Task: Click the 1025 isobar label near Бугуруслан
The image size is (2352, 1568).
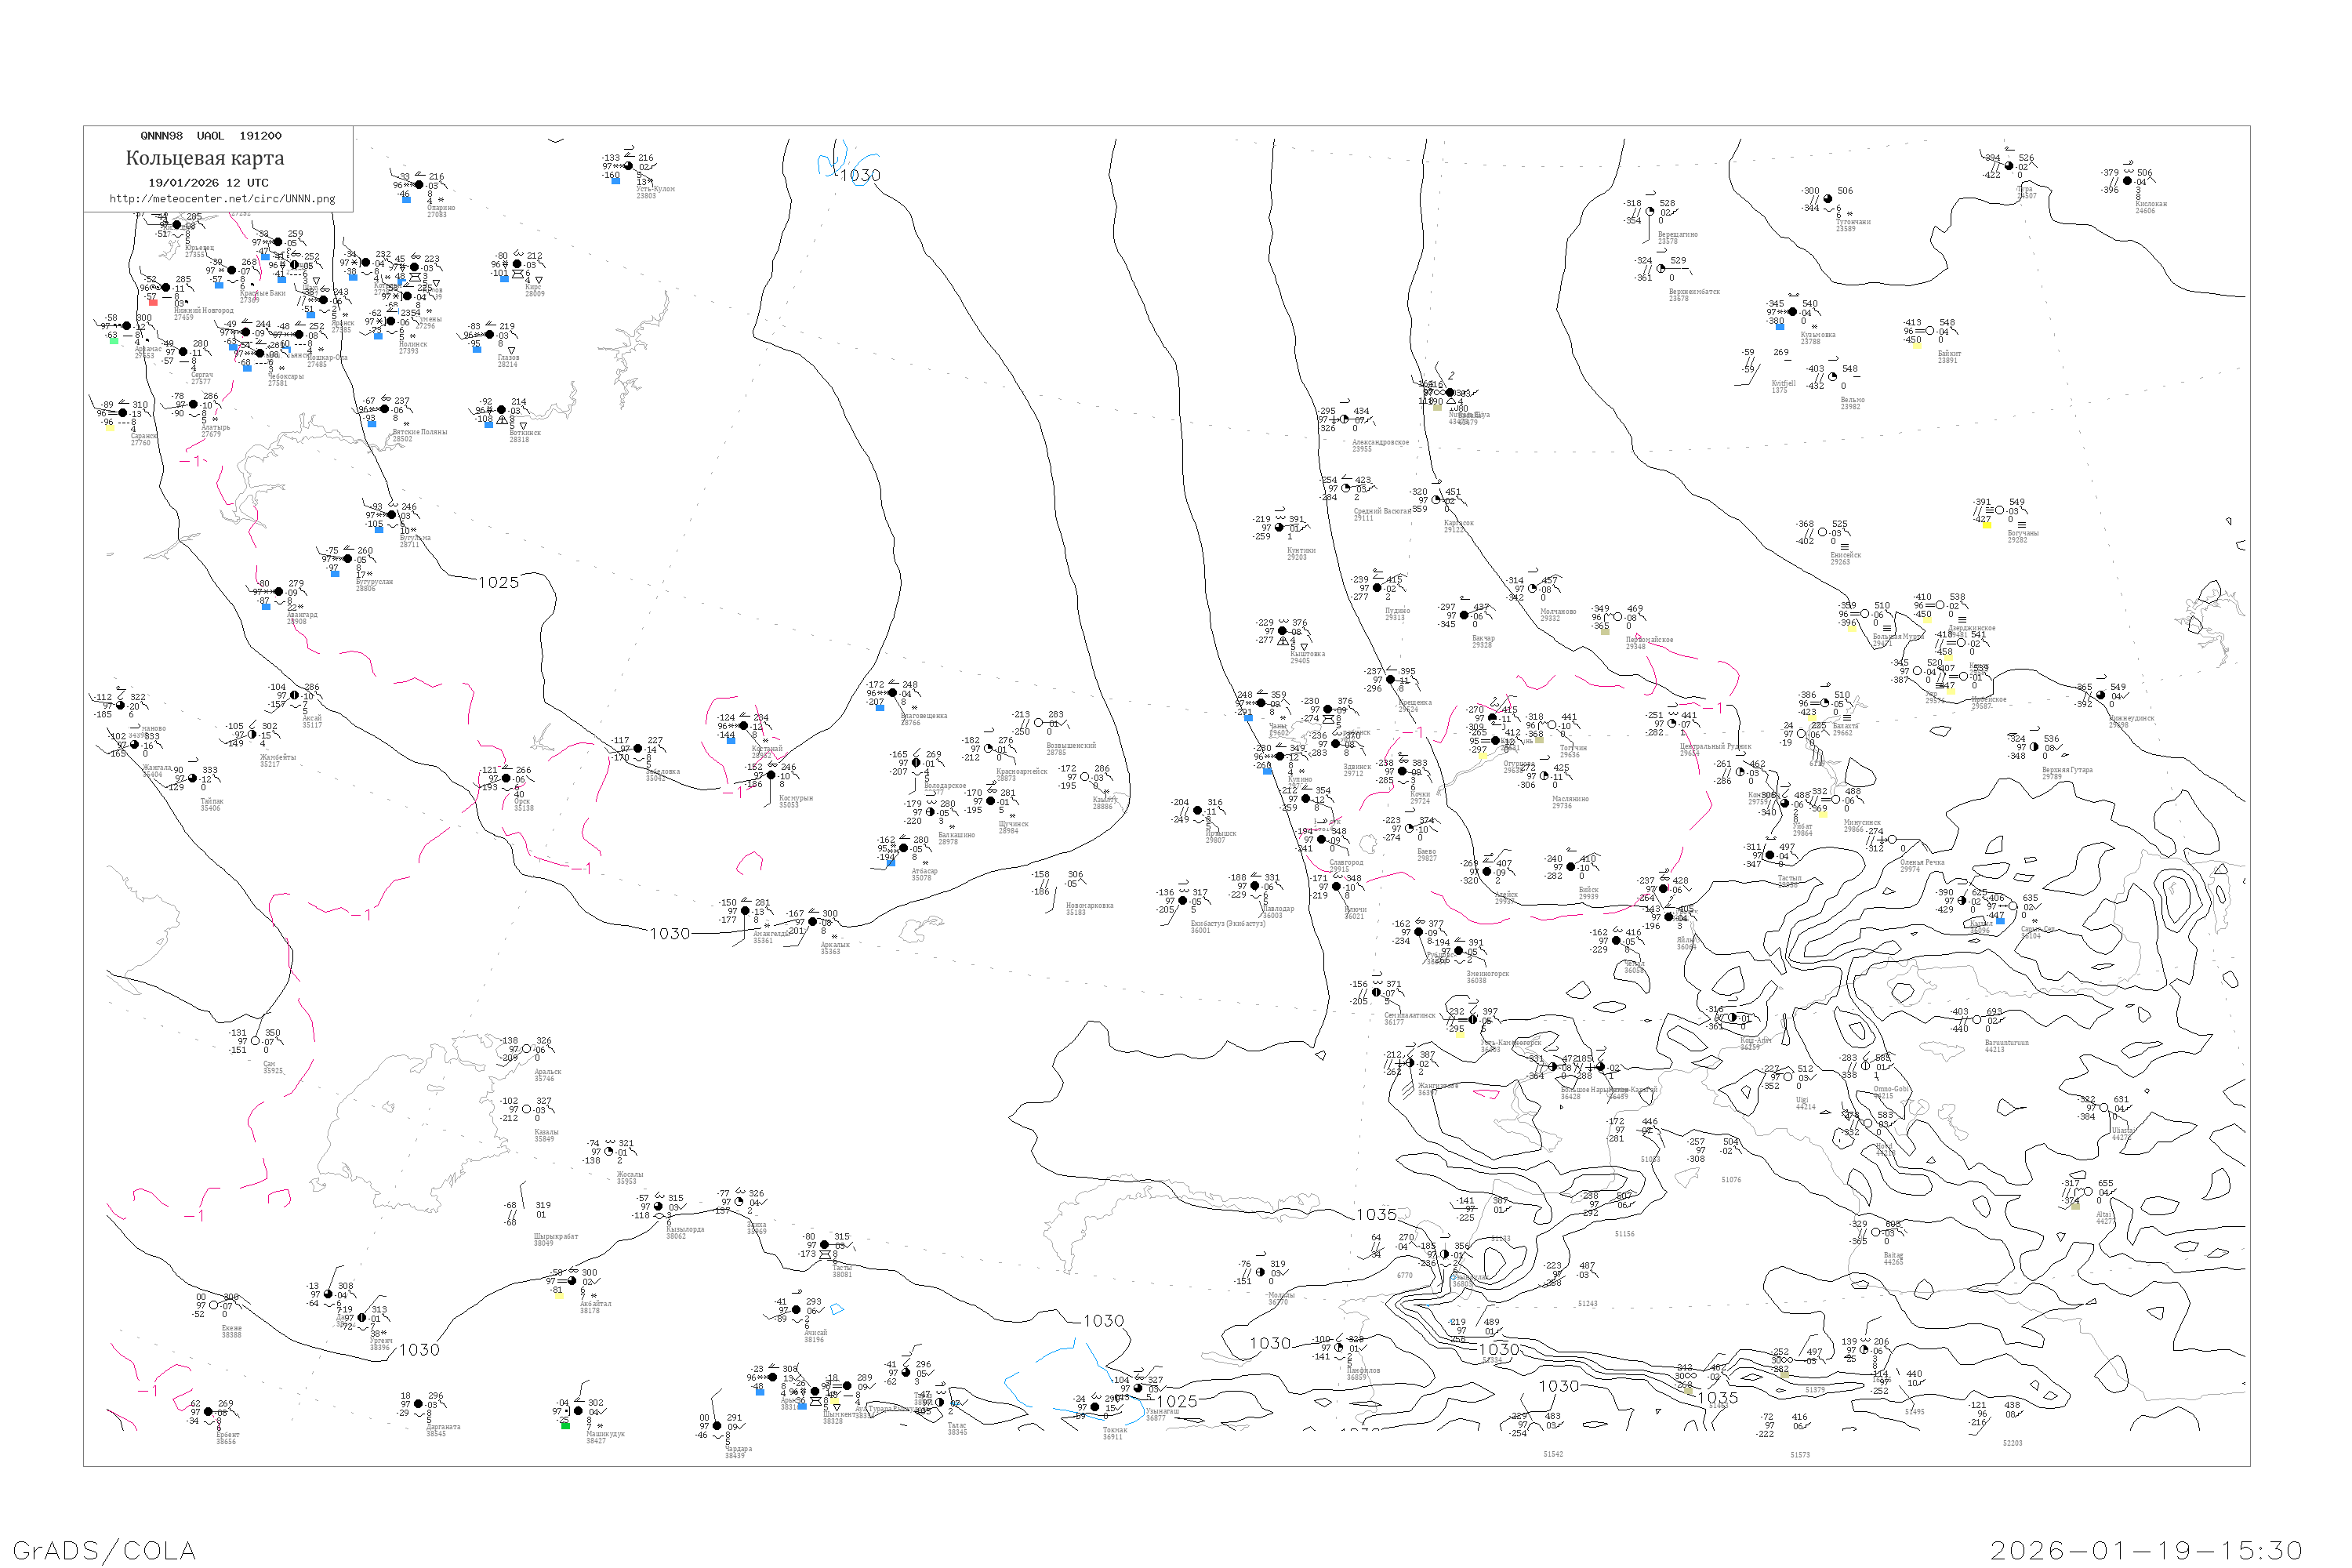Action: 498,582
